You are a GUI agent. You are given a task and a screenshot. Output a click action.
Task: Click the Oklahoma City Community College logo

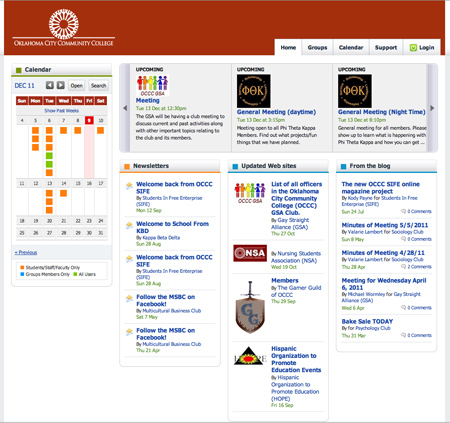click(x=64, y=28)
